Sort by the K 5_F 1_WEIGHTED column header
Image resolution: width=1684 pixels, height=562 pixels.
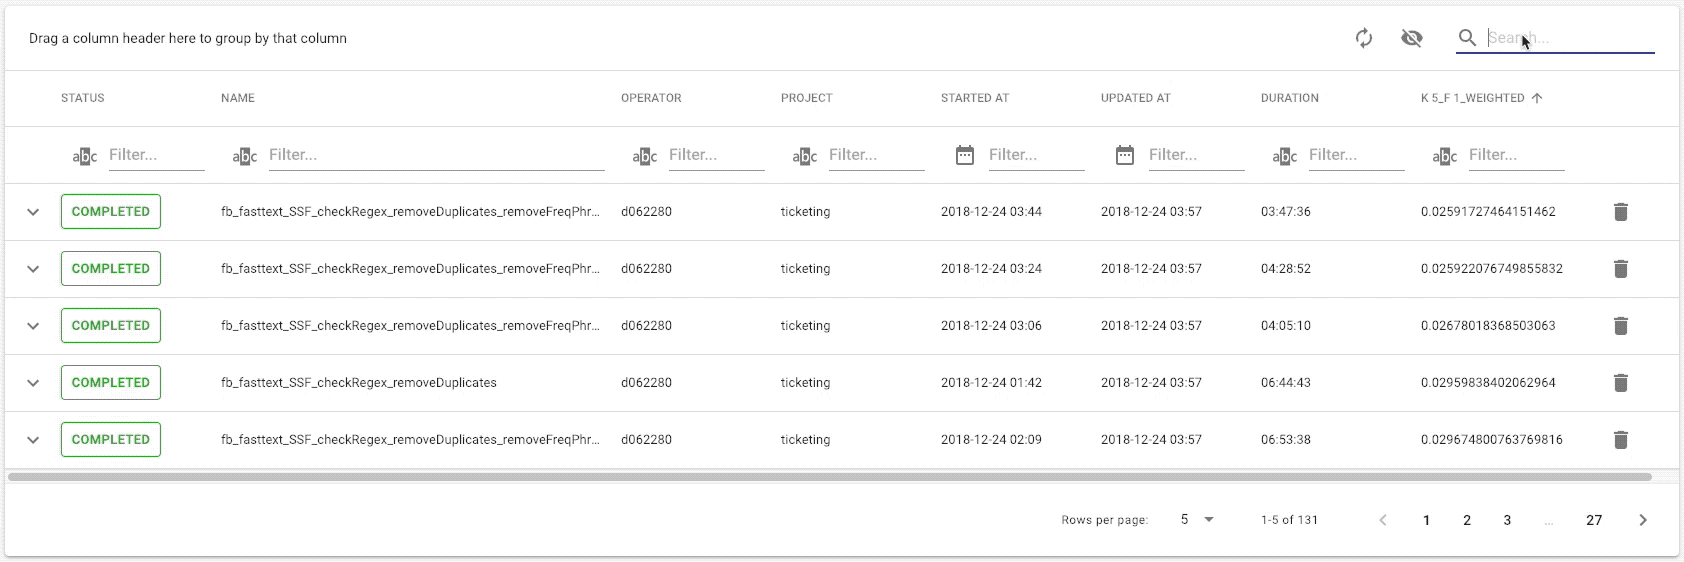[x=1472, y=98]
